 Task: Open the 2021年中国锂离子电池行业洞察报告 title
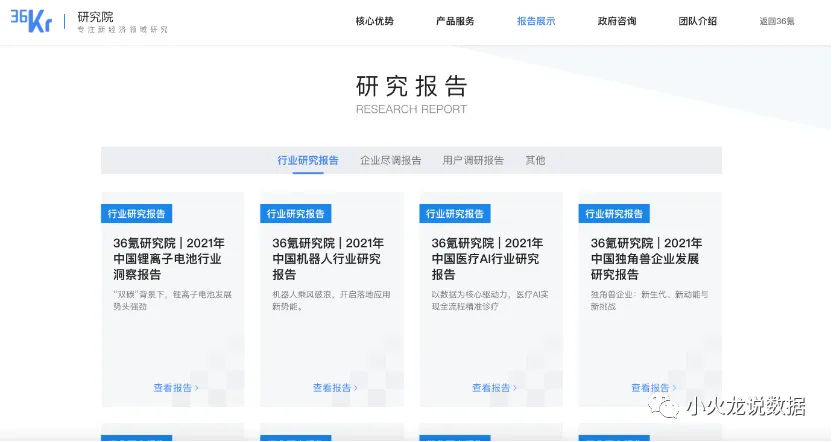(x=169, y=259)
